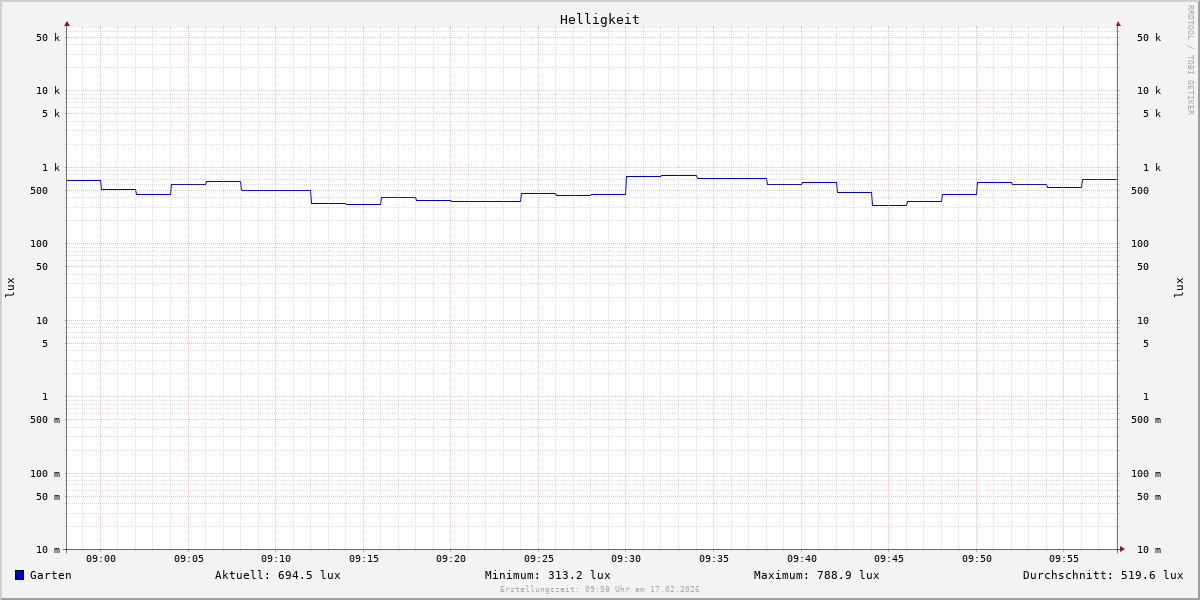This screenshot has height=600, width=1200.
Task: Click the blue Garten legend color box
Action: 19,575
